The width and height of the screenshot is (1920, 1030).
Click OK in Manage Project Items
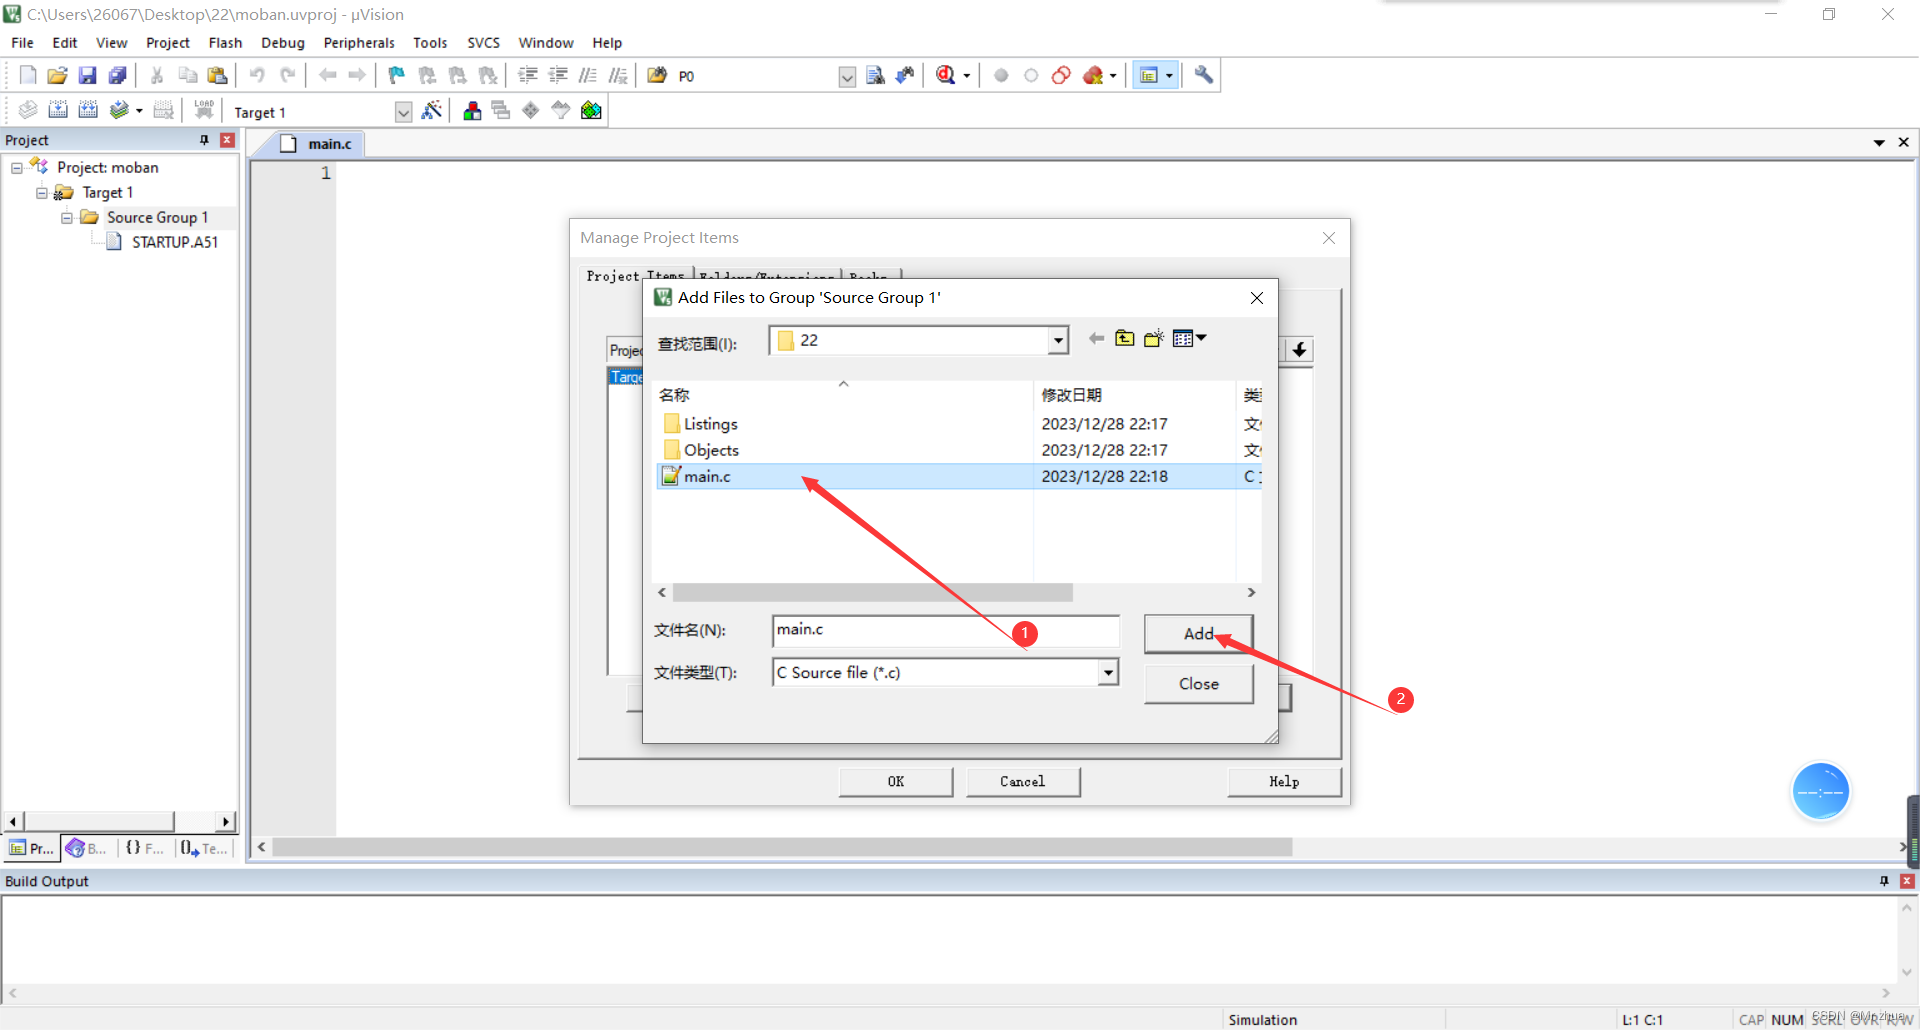tap(895, 782)
